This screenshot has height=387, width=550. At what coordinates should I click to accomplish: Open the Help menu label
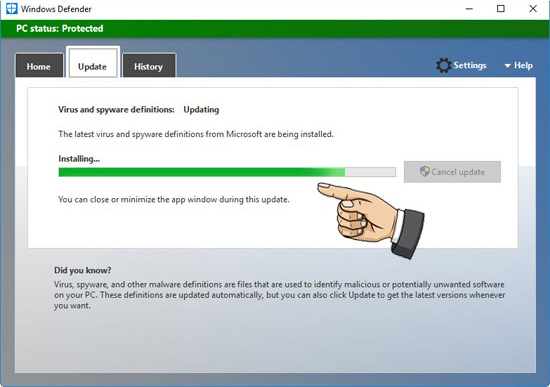coord(523,66)
